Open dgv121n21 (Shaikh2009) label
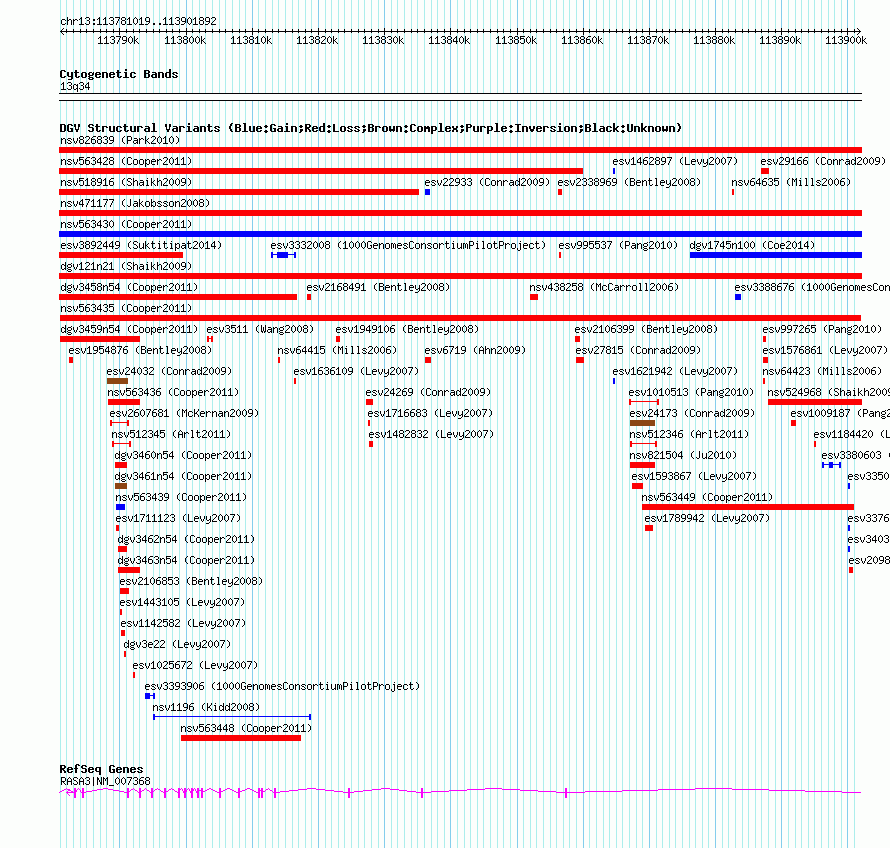 (x=126, y=266)
